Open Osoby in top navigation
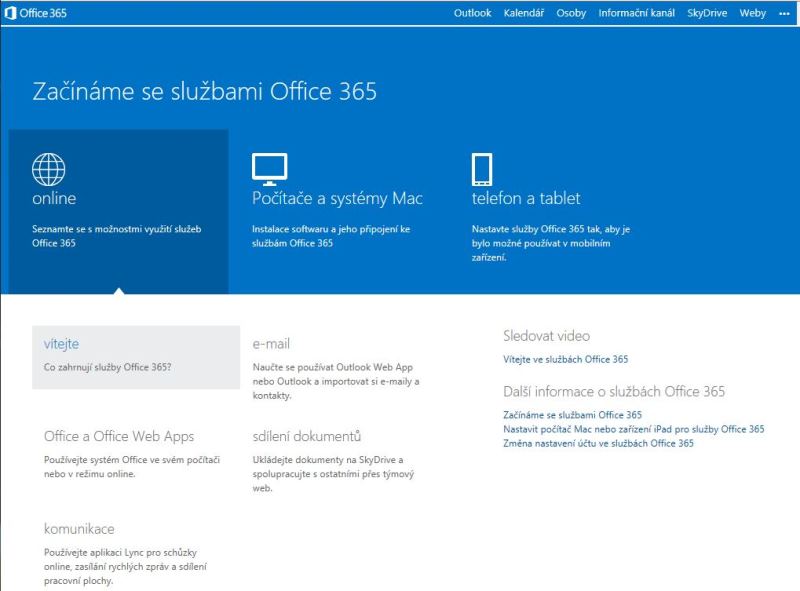800x591 pixels. coord(571,13)
